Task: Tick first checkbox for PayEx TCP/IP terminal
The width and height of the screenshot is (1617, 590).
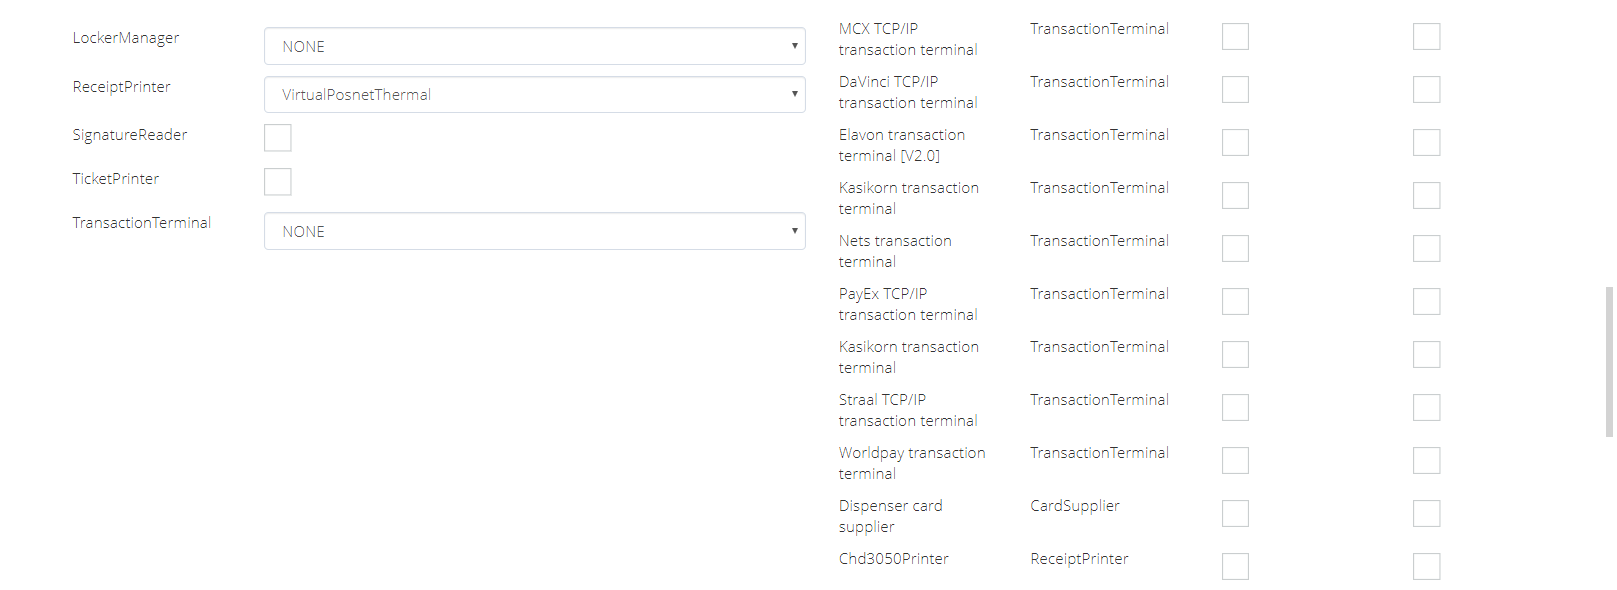Action: pos(1235,302)
